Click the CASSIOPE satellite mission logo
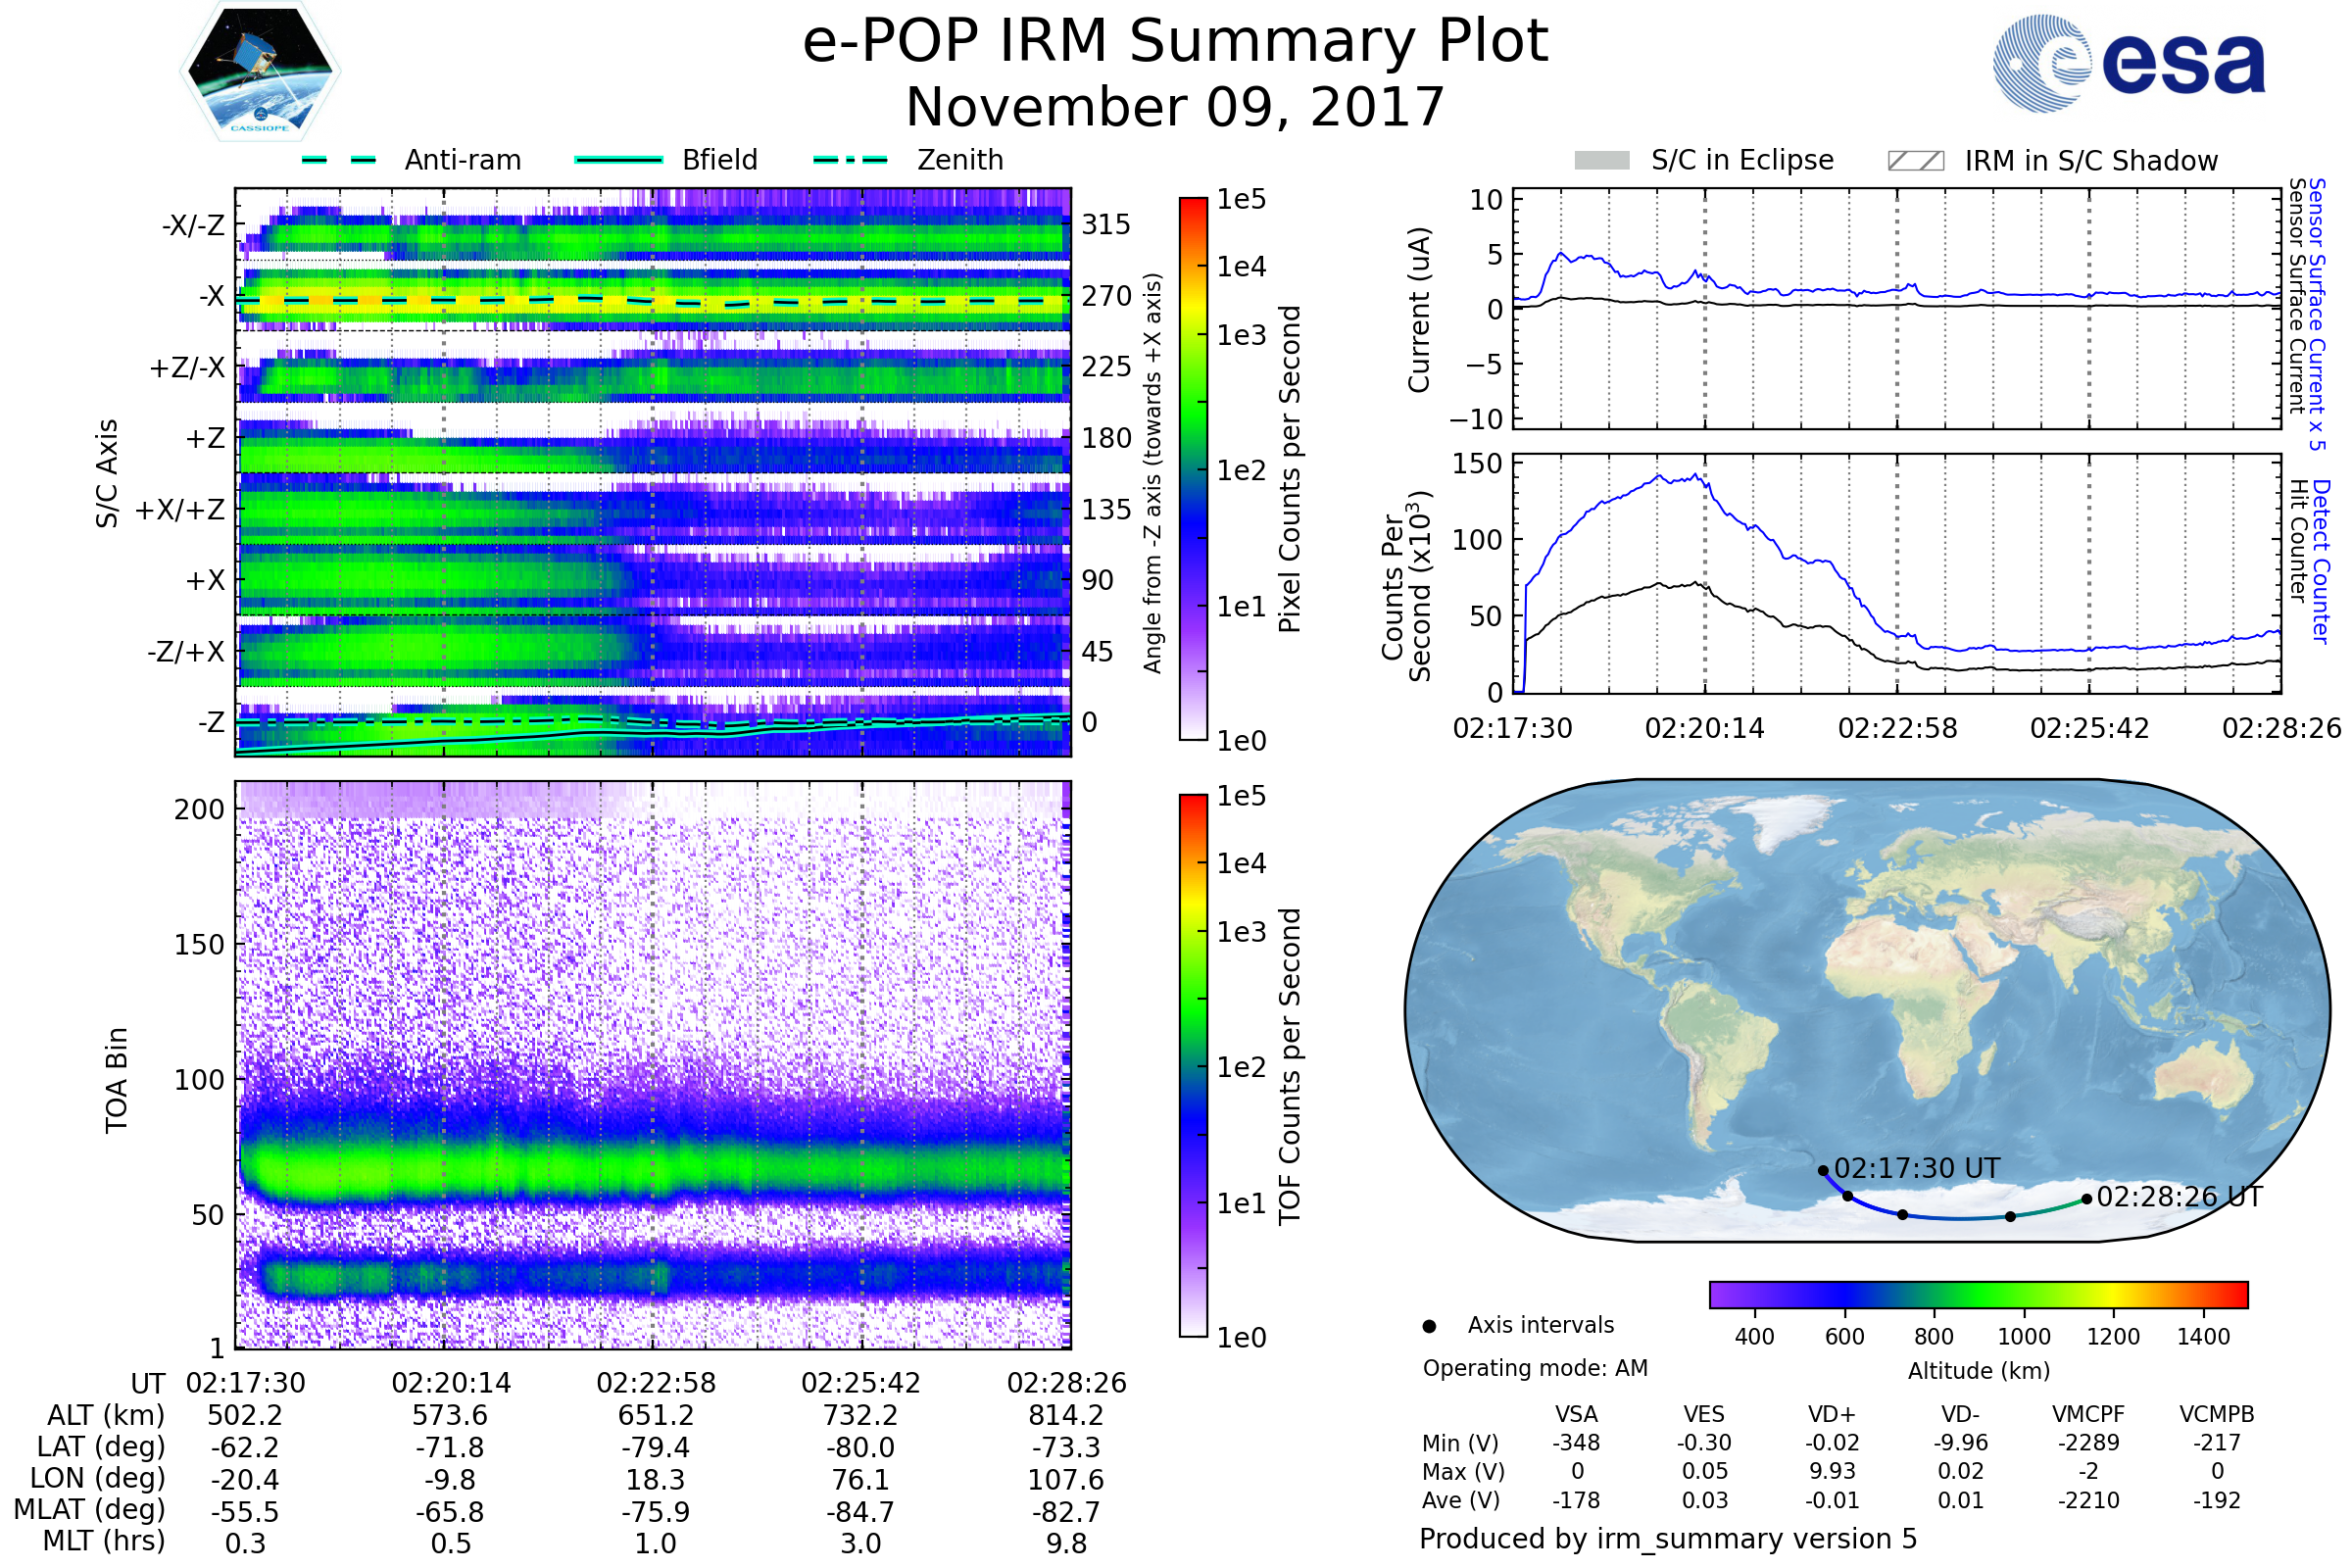The image size is (2352, 1568). click(x=260, y=72)
